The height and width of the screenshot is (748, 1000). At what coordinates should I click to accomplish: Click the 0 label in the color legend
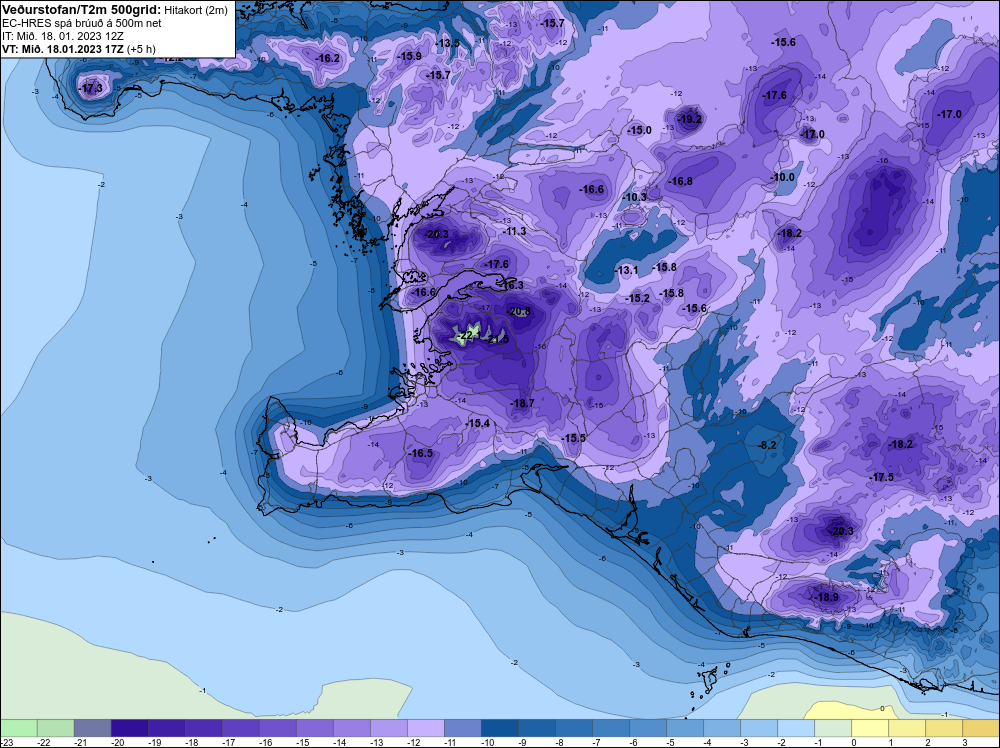coord(854,742)
